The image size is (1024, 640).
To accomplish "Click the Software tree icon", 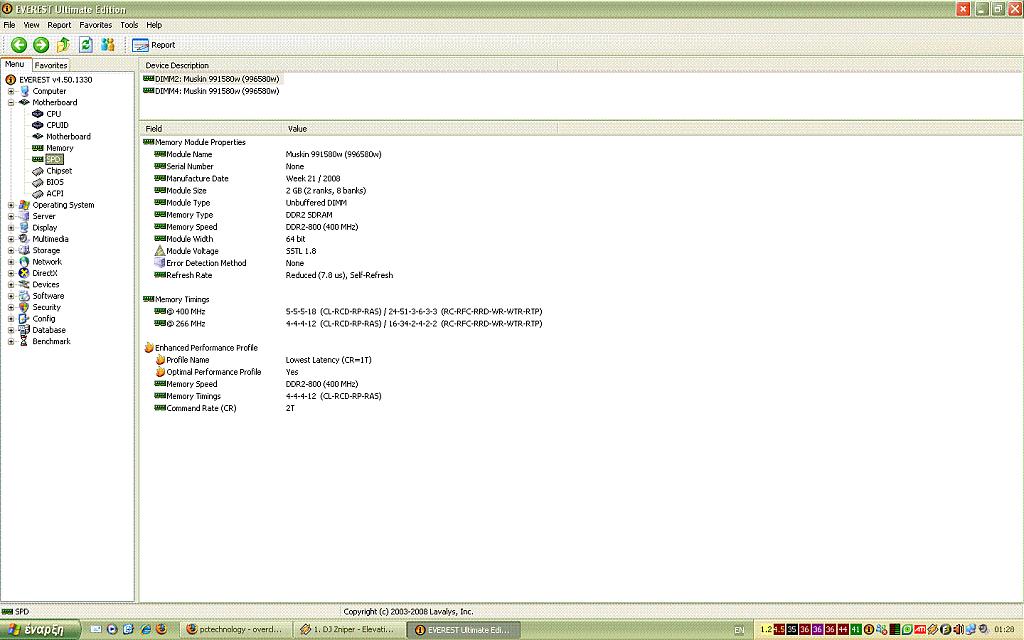I will (x=24, y=296).
